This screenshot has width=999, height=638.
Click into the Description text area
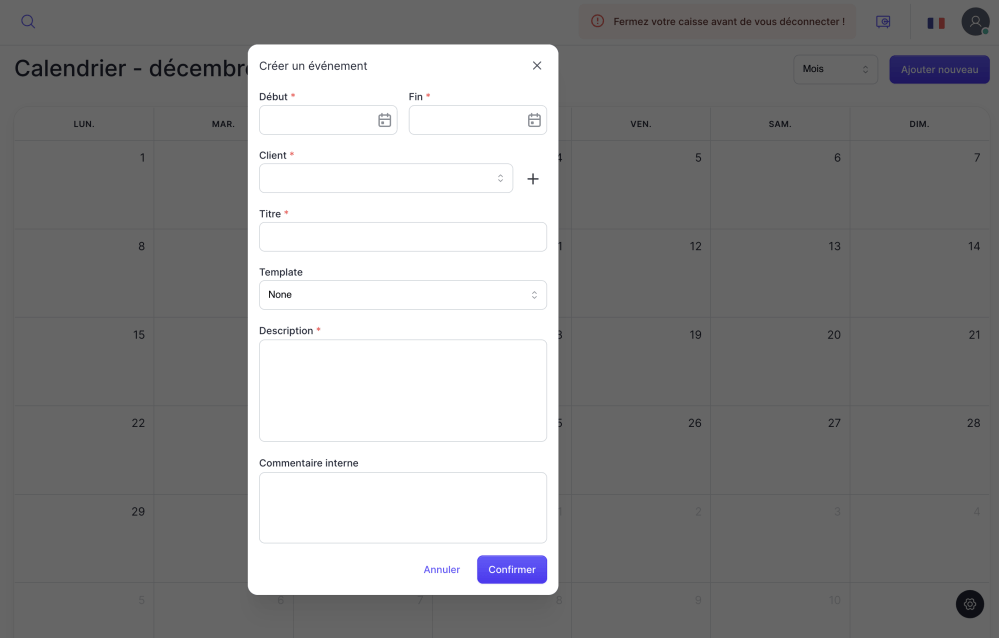(x=402, y=390)
